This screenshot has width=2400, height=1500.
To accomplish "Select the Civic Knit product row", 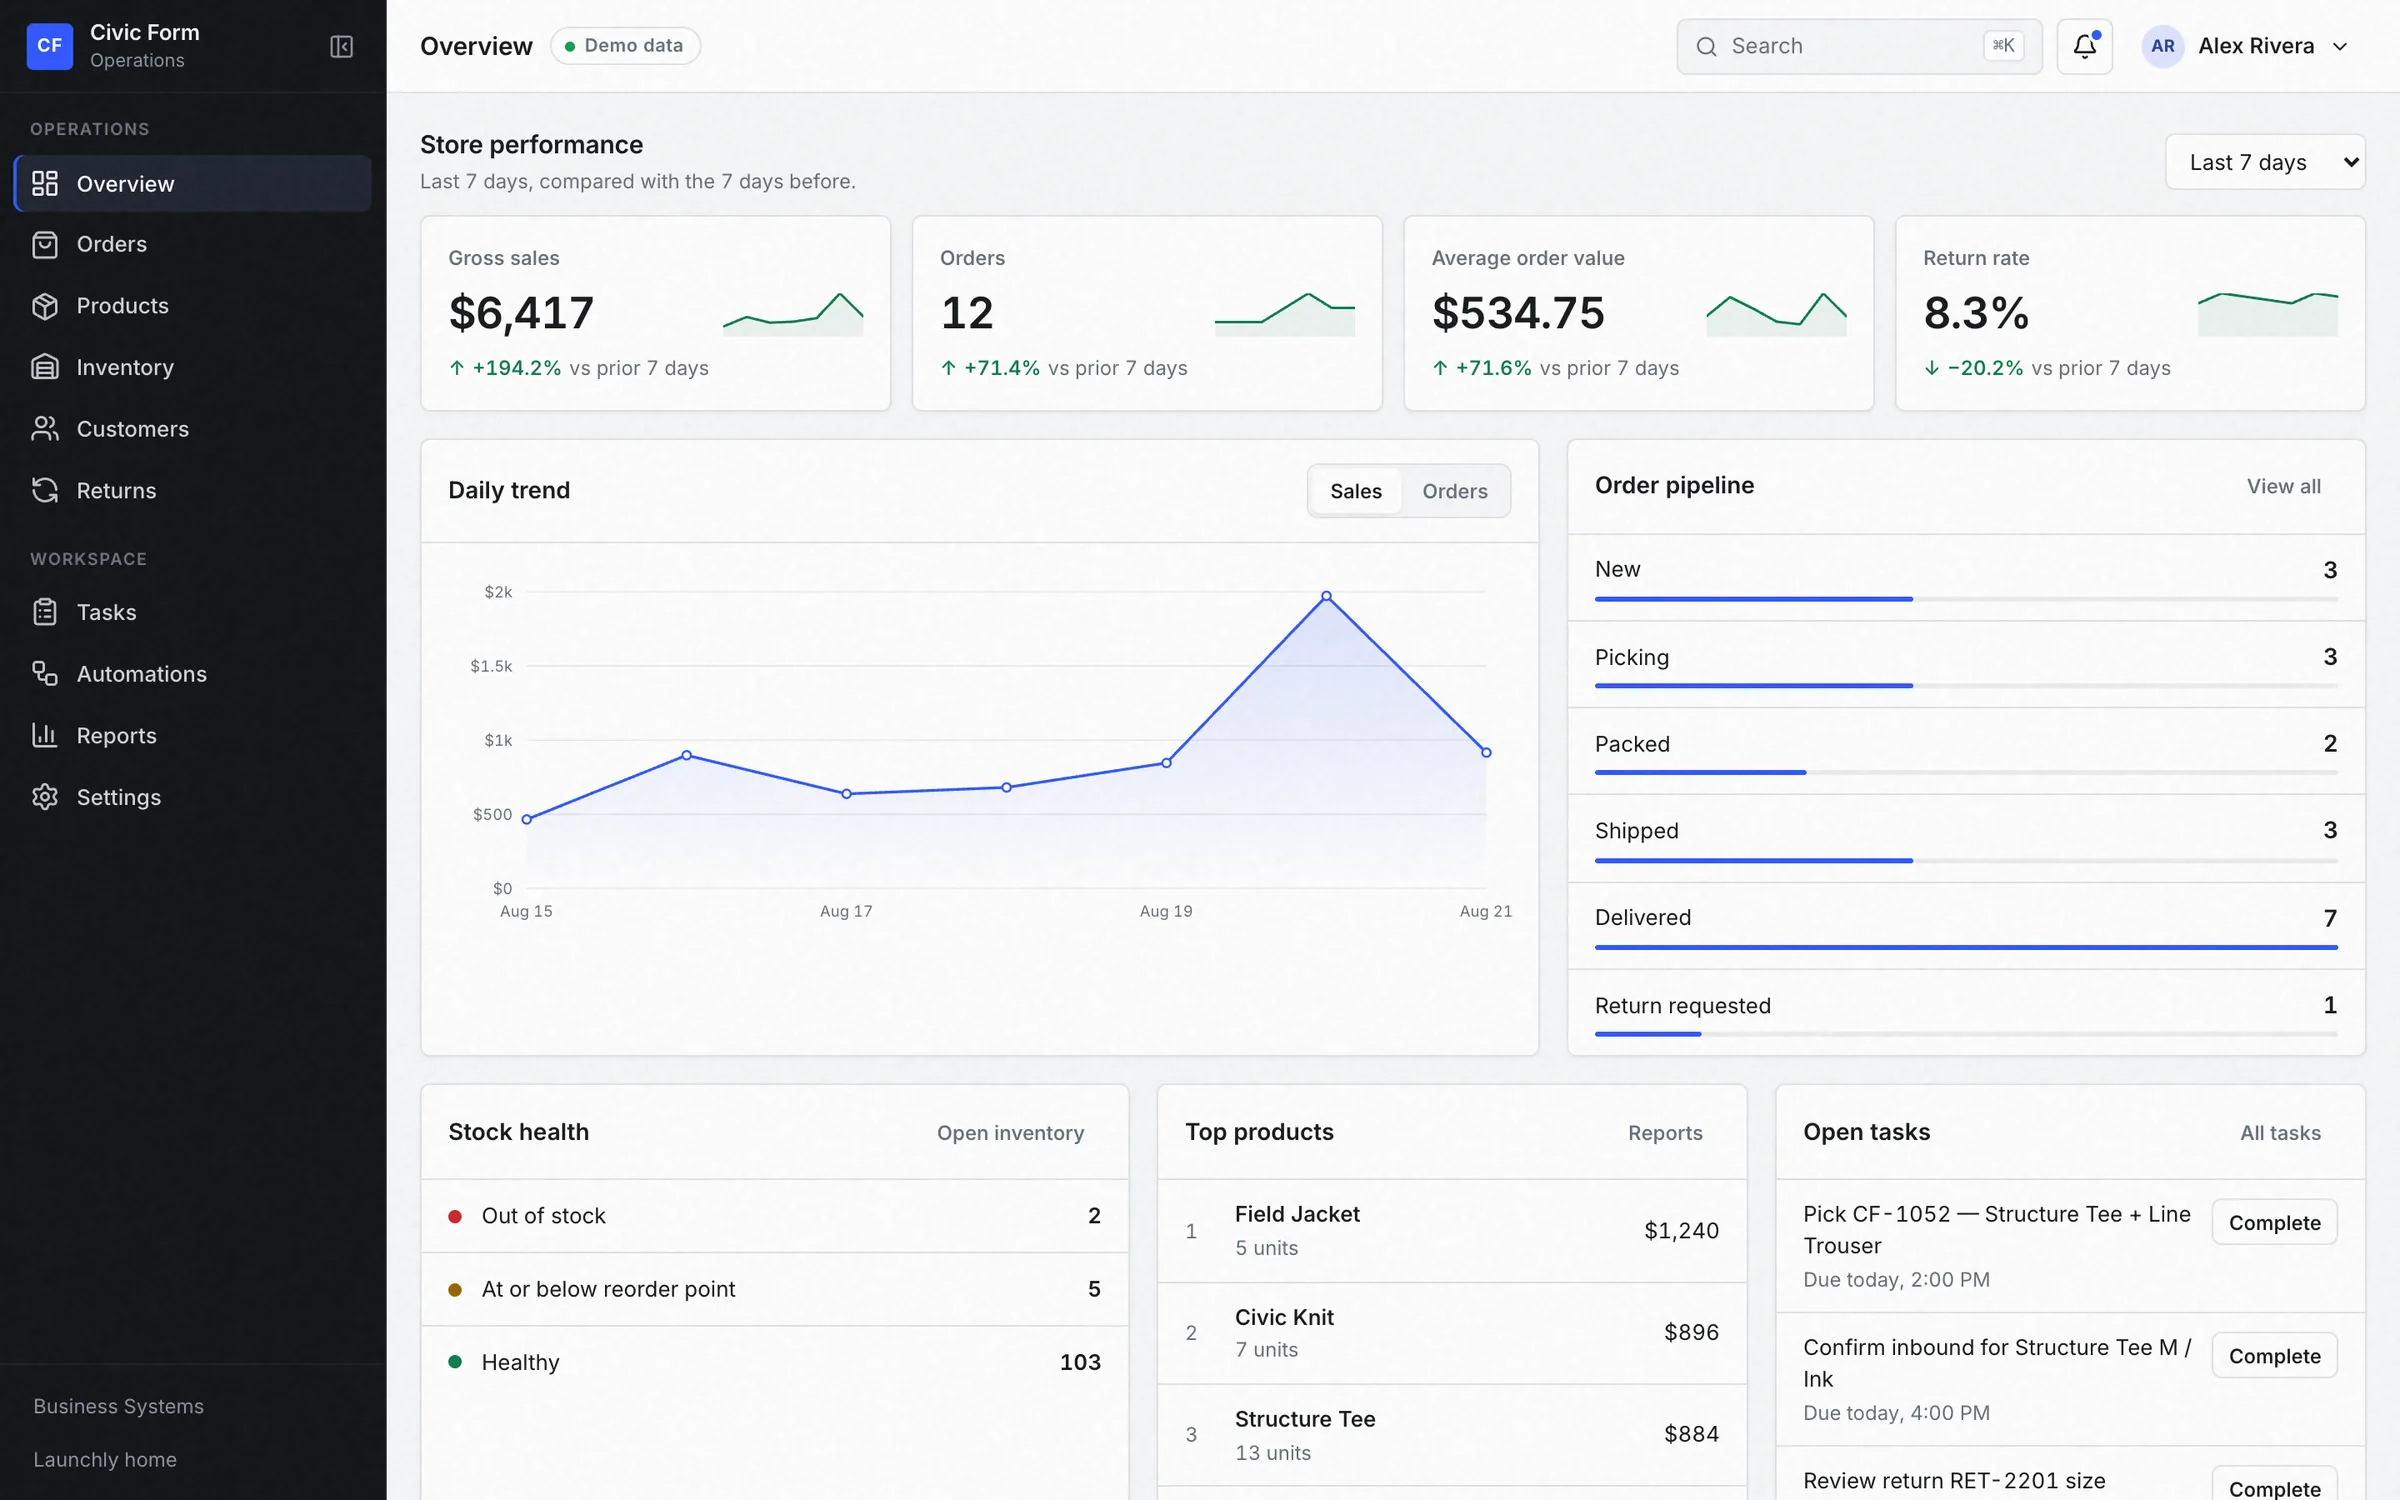I will click(1452, 1333).
